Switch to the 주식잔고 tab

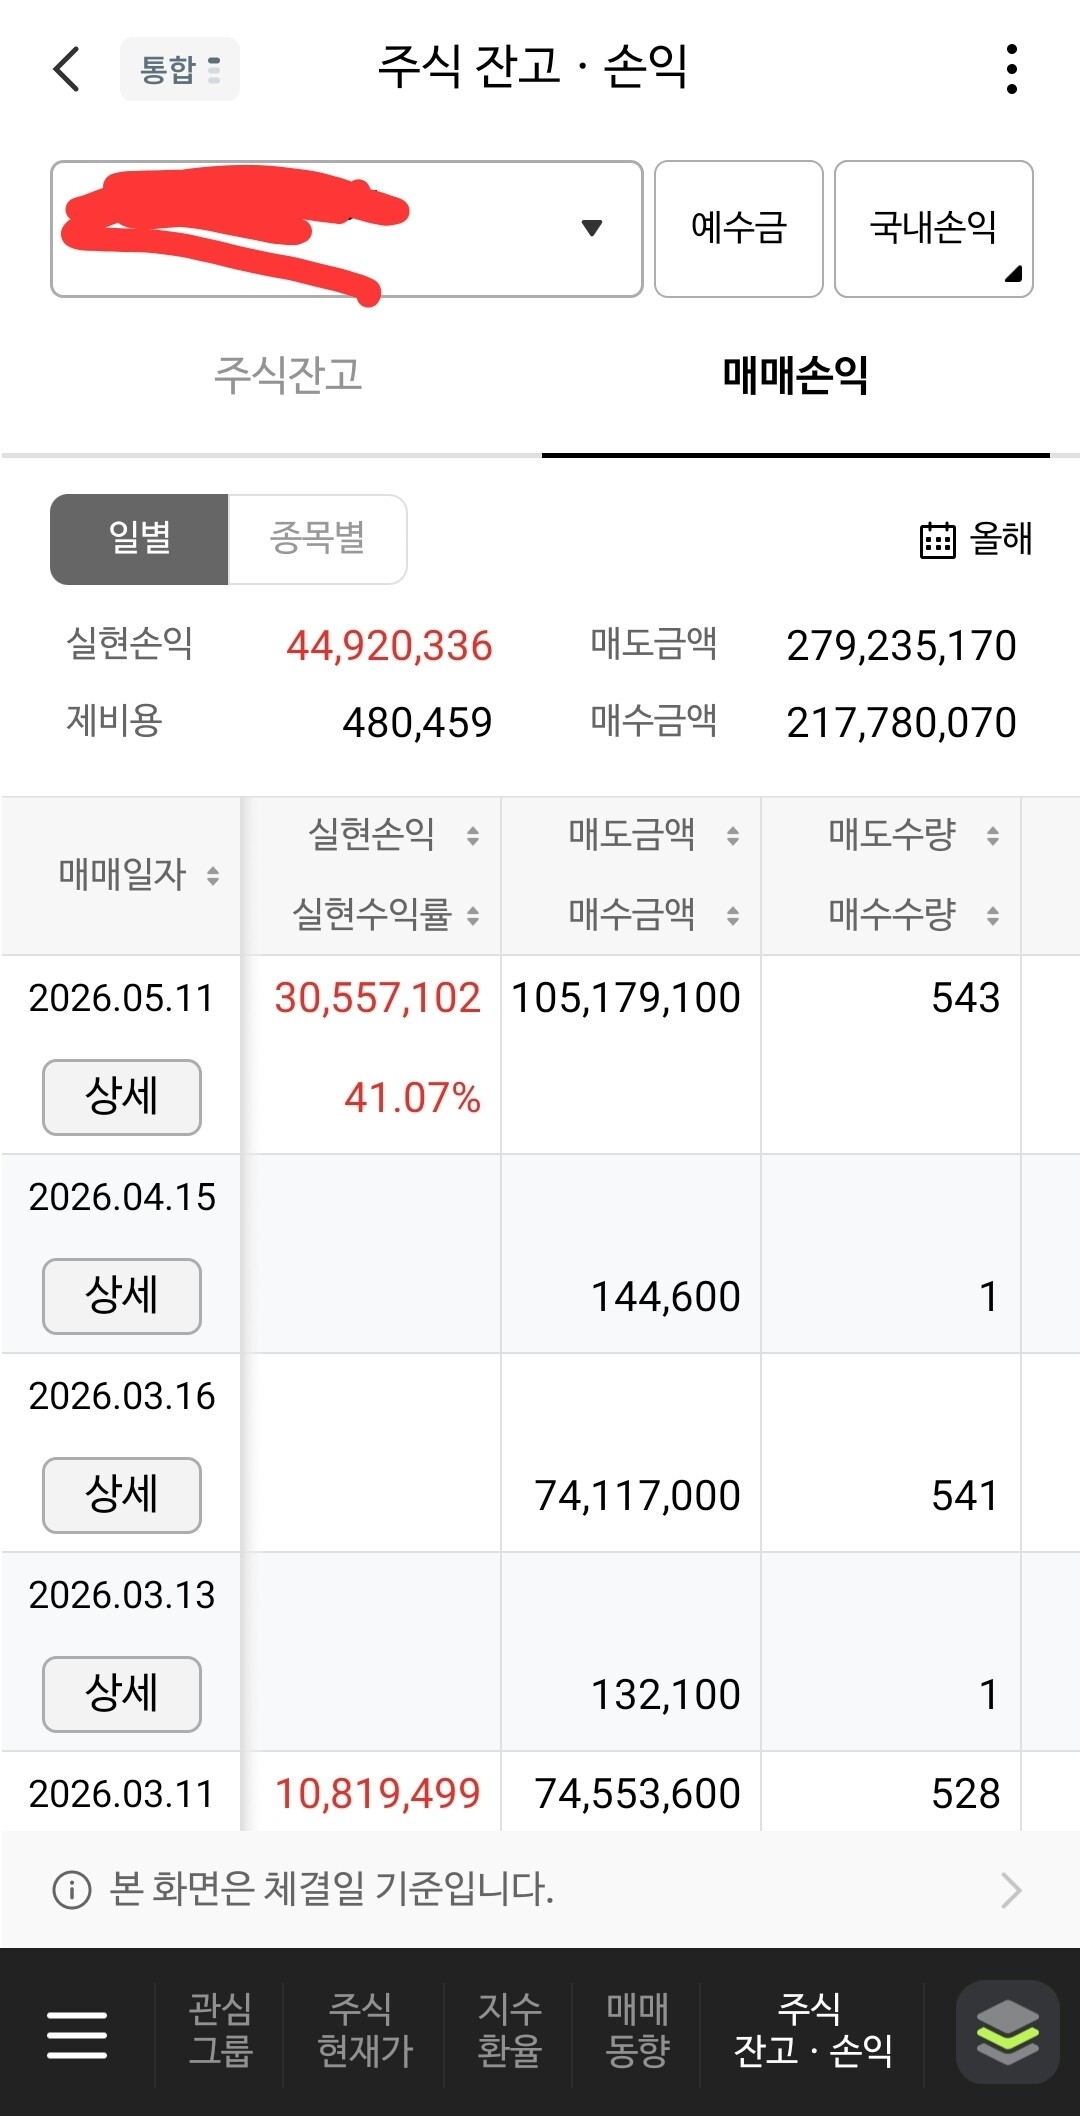(x=288, y=375)
